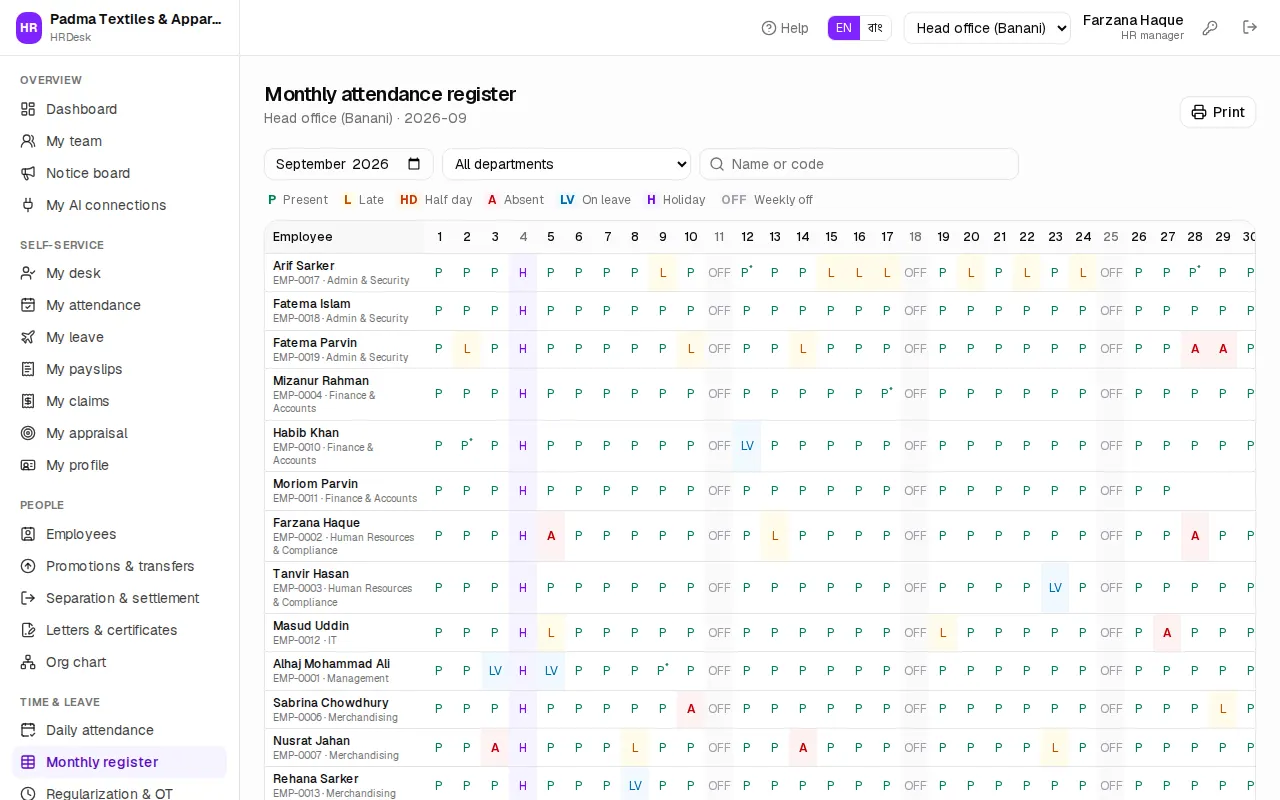Open the Help link
The image size is (1280, 800).
(785, 28)
